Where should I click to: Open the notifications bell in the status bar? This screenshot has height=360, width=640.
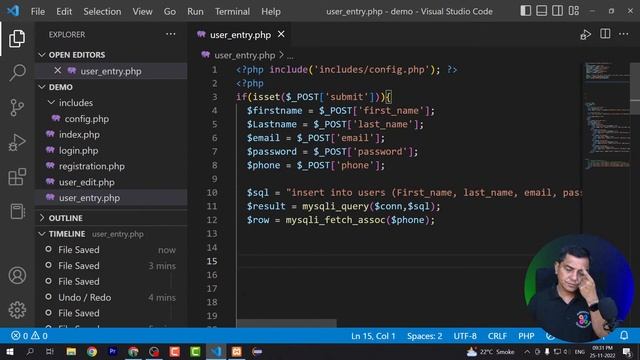624,336
